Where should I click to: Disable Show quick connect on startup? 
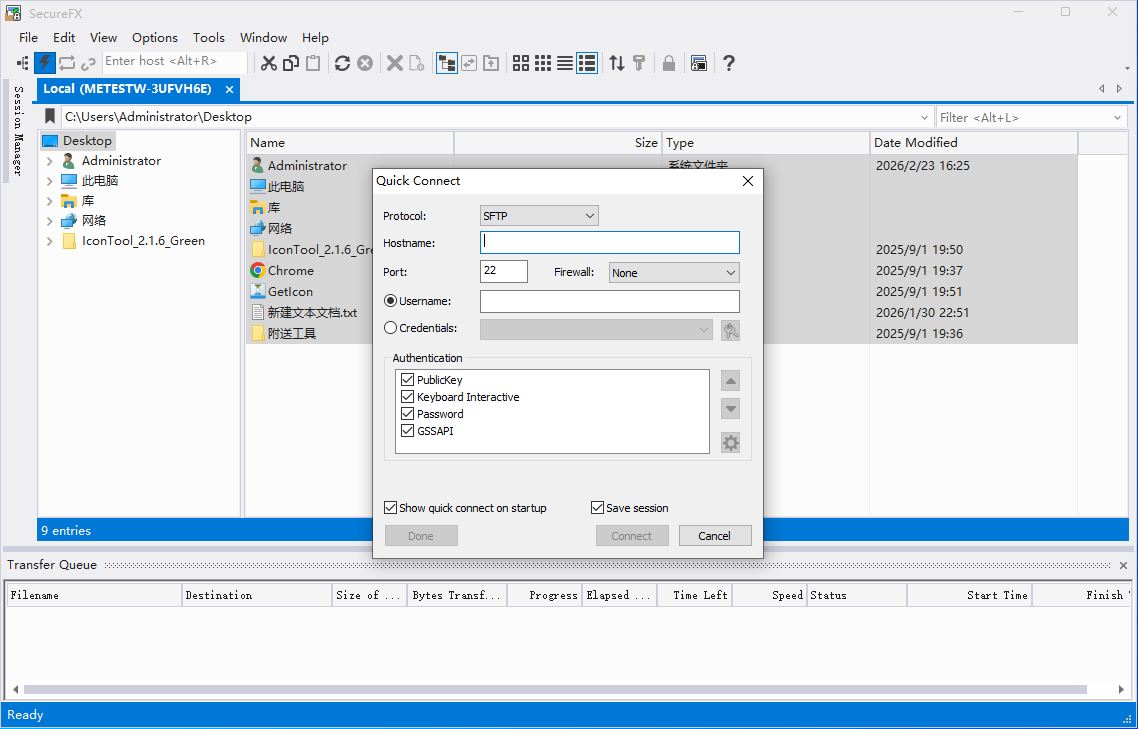(391, 508)
